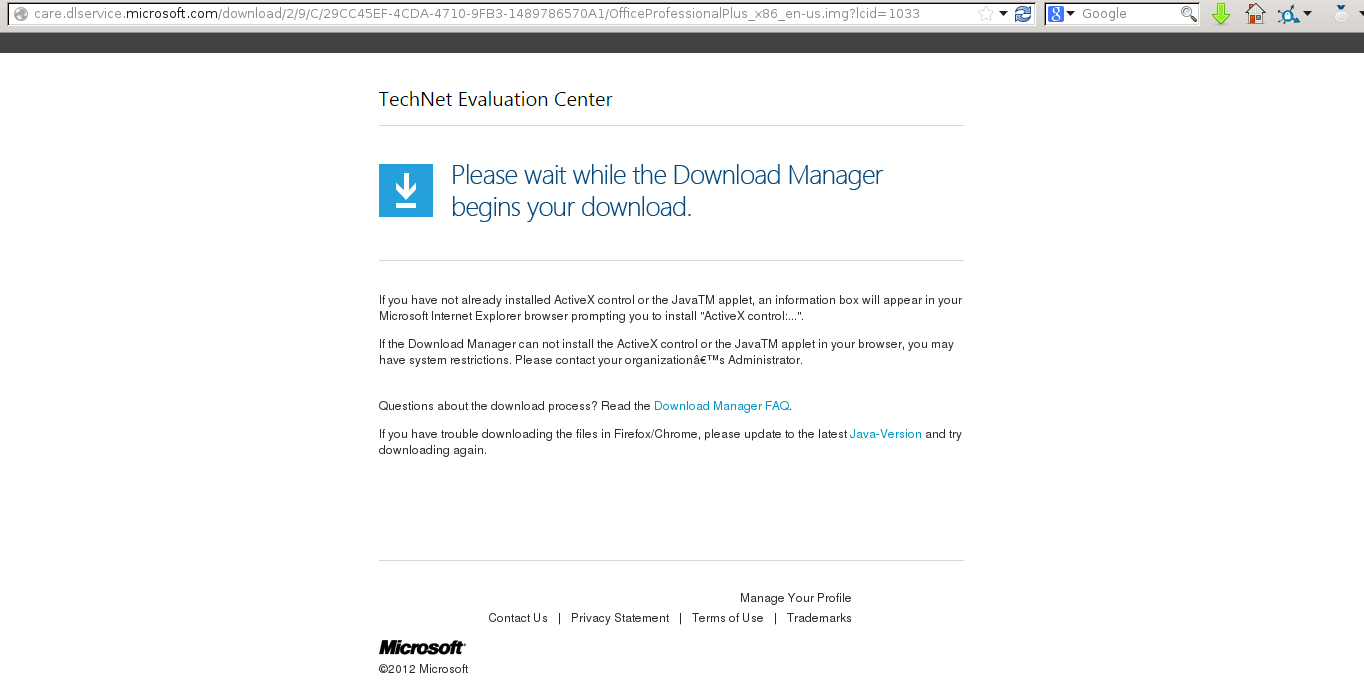Click the blue network add-on toolbar icon

click(1288, 14)
